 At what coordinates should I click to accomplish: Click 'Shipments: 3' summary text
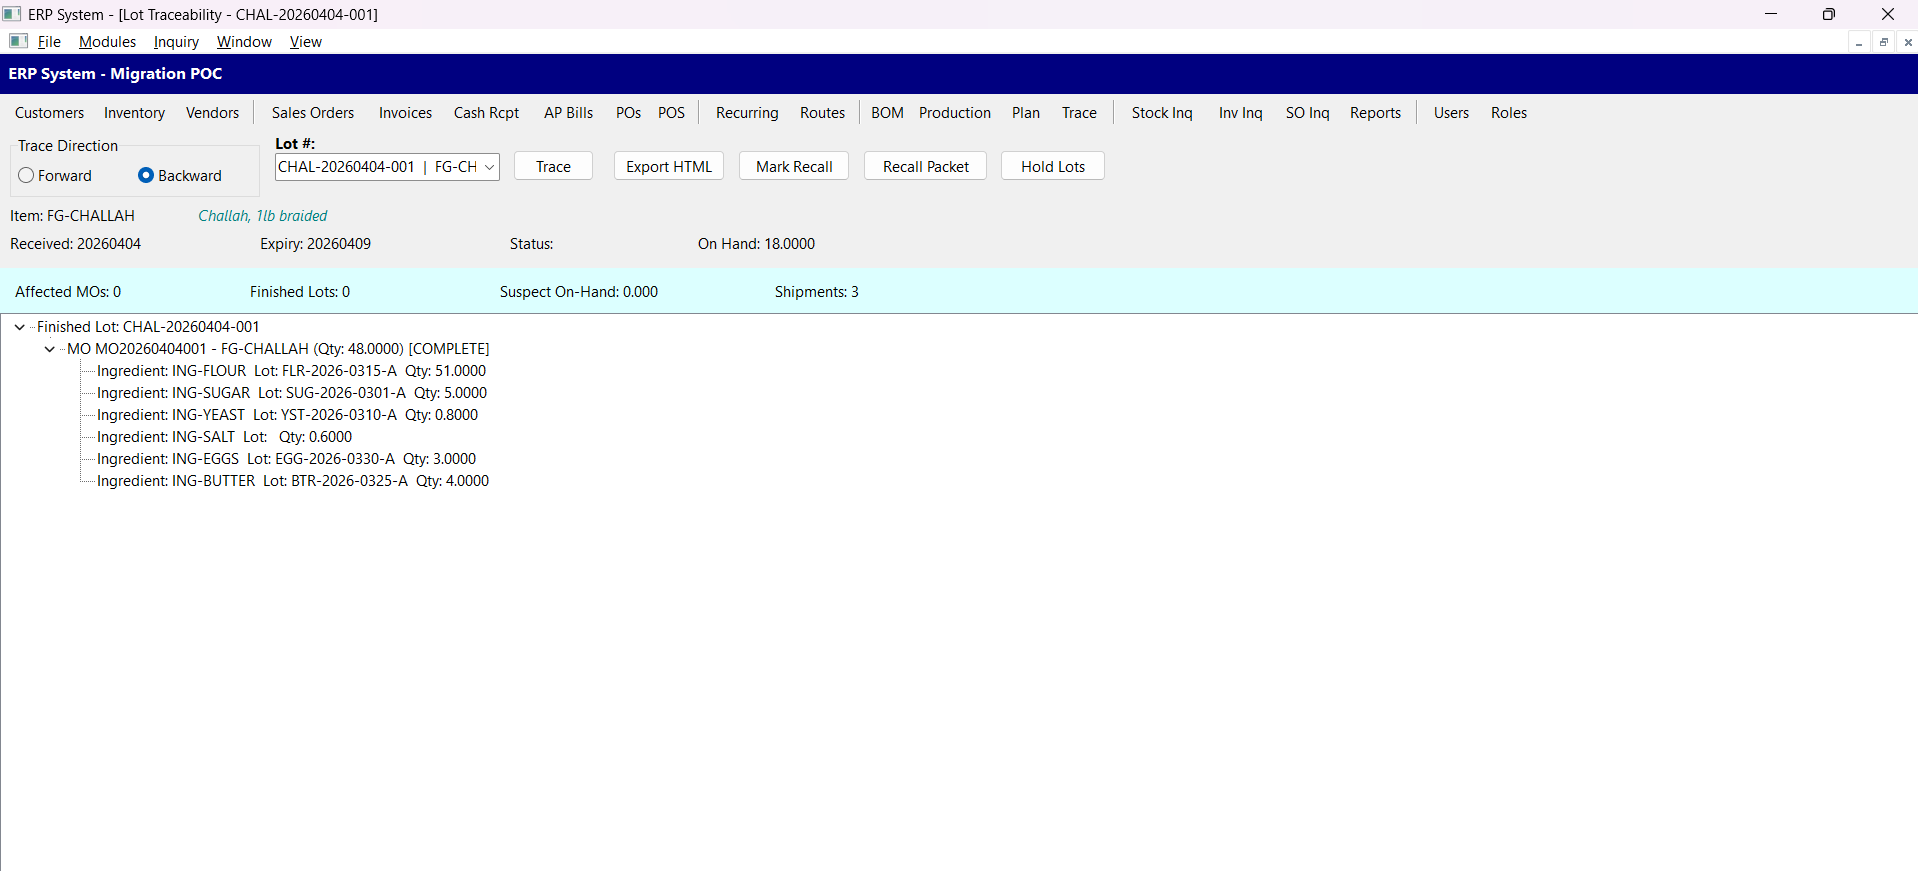(816, 292)
